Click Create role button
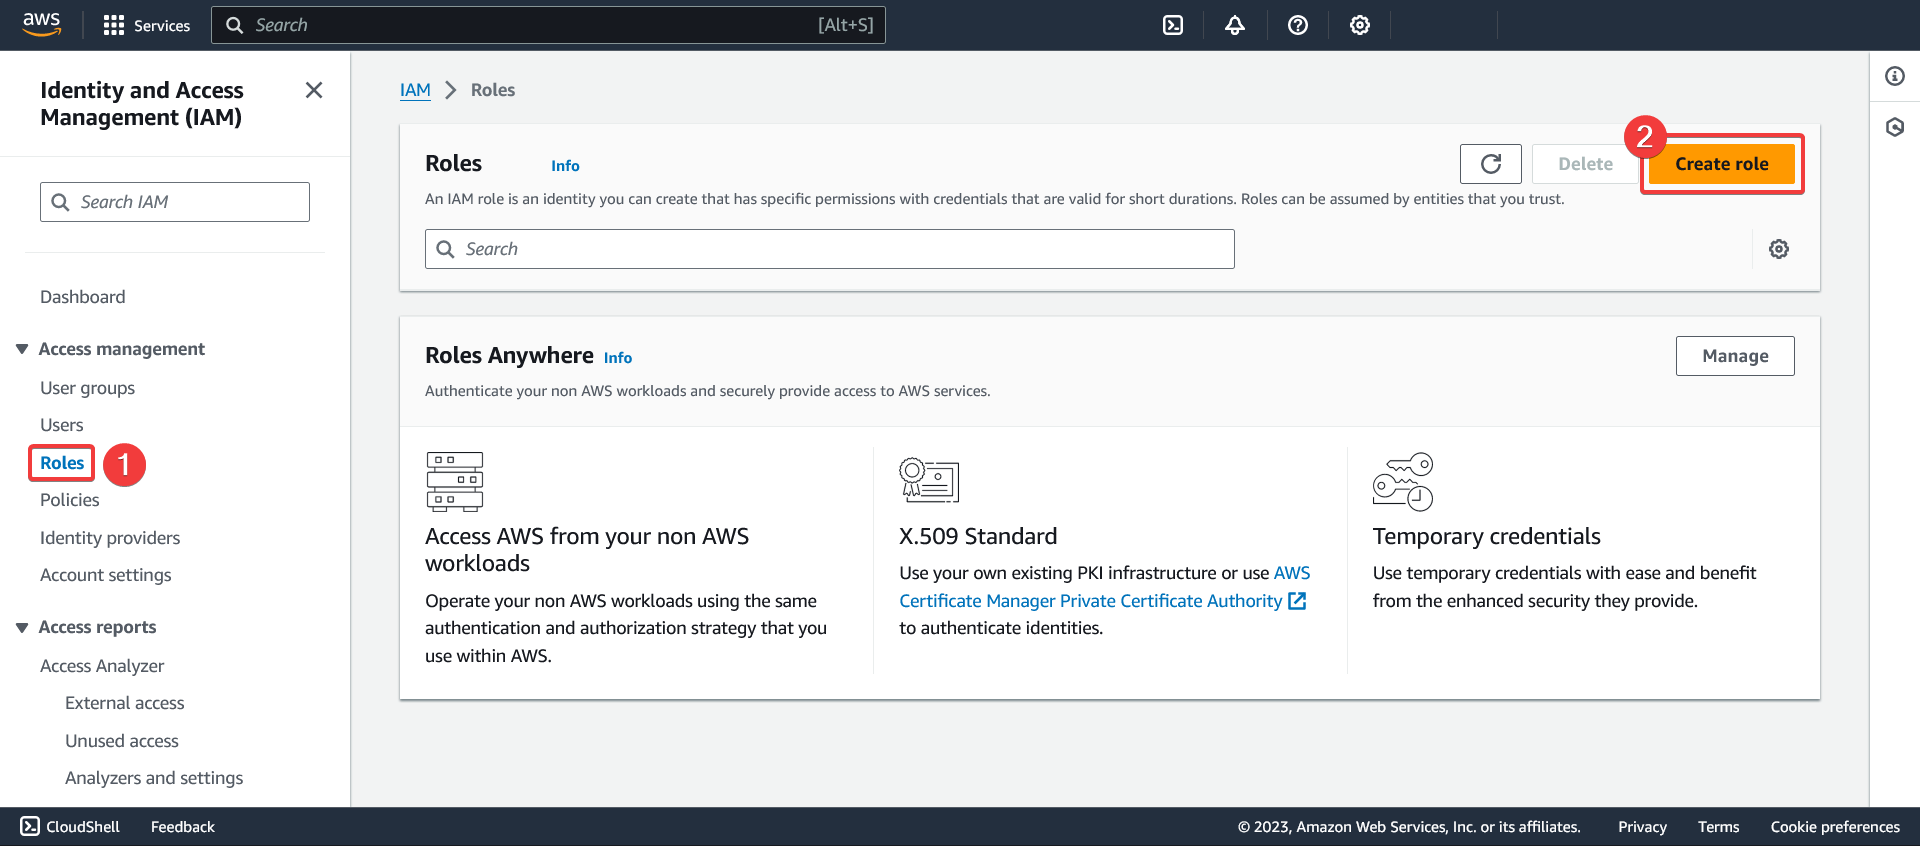Viewport: 1920px width, 846px height. pyautogui.click(x=1722, y=164)
